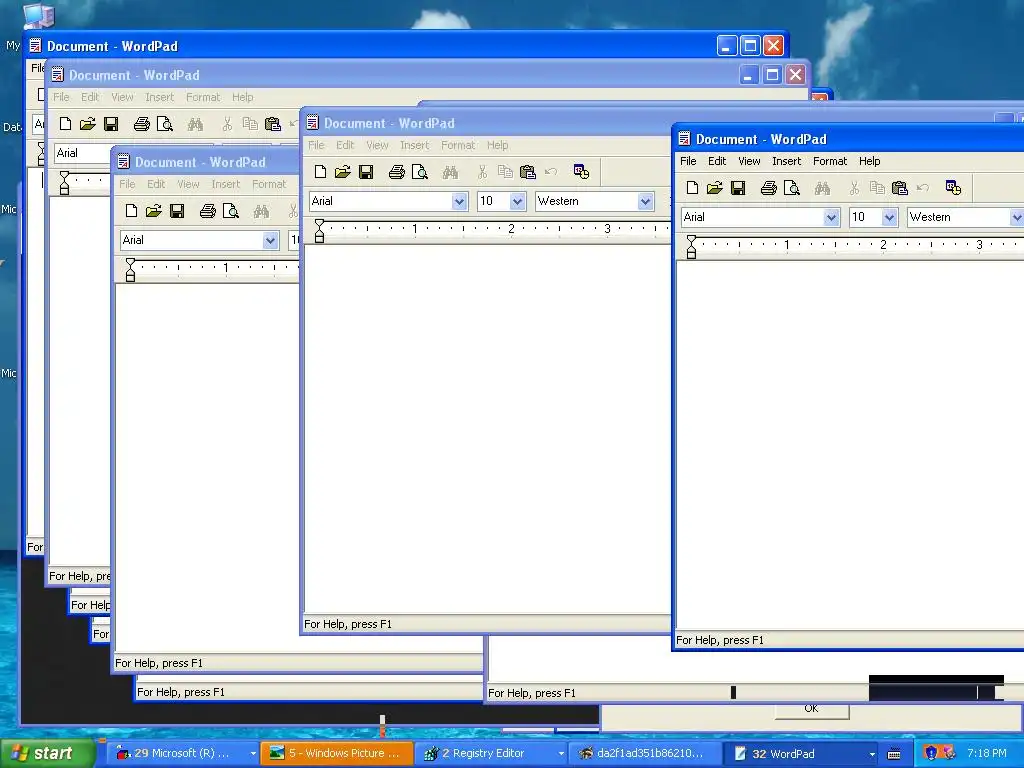Click New icon in frontmost WordPad window
Image resolution: width=1024 pixels, height=768 pixels.
(692, 188)
